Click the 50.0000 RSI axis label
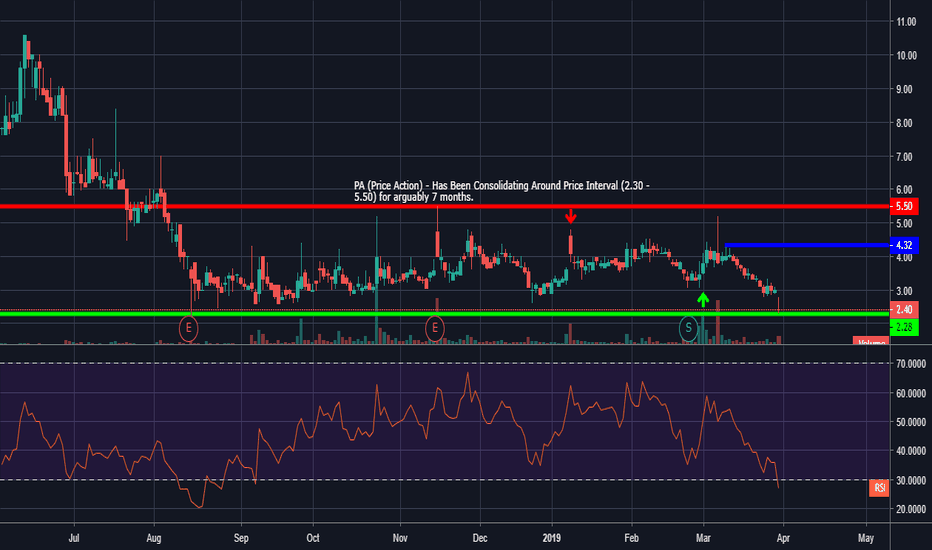 911,422
